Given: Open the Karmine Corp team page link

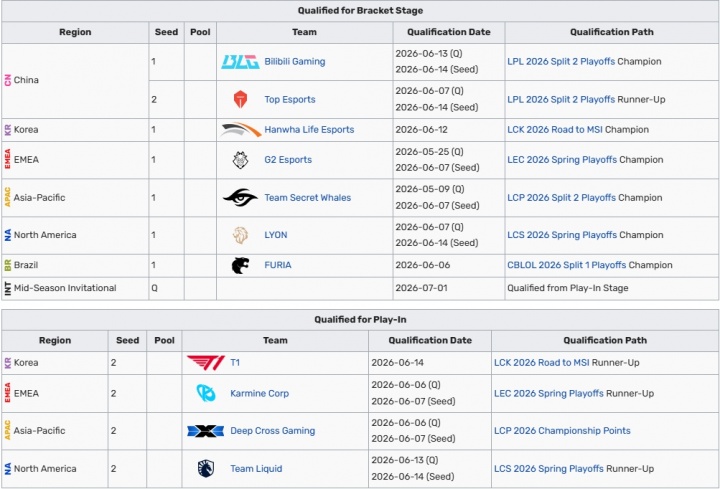Looking at the screenshot, I should [x=259, y=393].
